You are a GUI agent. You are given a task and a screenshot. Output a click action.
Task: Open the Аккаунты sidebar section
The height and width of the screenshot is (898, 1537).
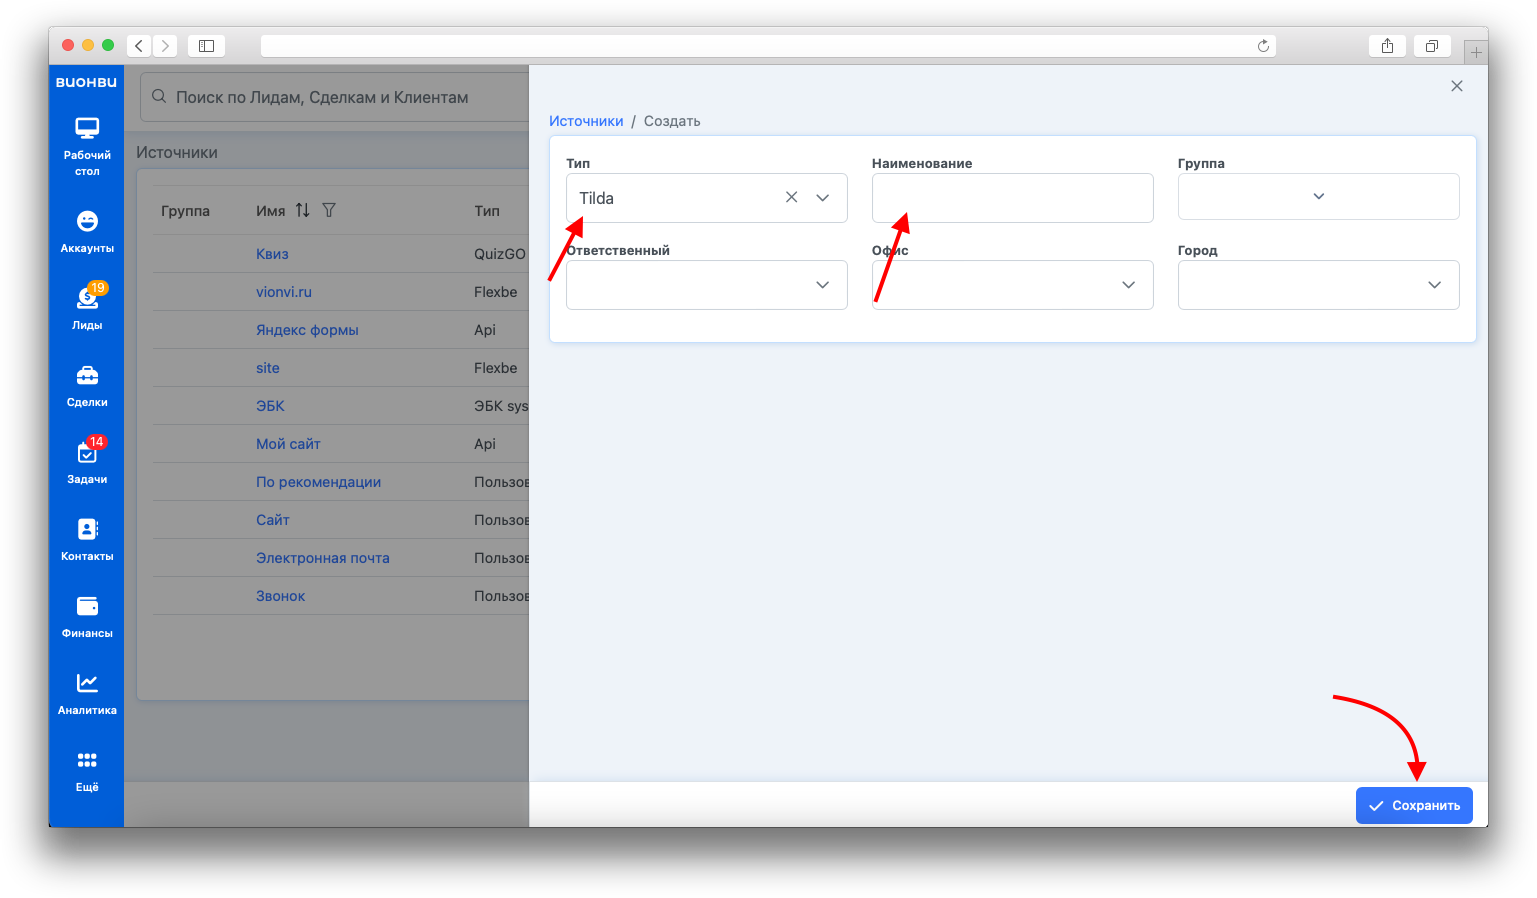pyautogui.click(x=87, y=231)
